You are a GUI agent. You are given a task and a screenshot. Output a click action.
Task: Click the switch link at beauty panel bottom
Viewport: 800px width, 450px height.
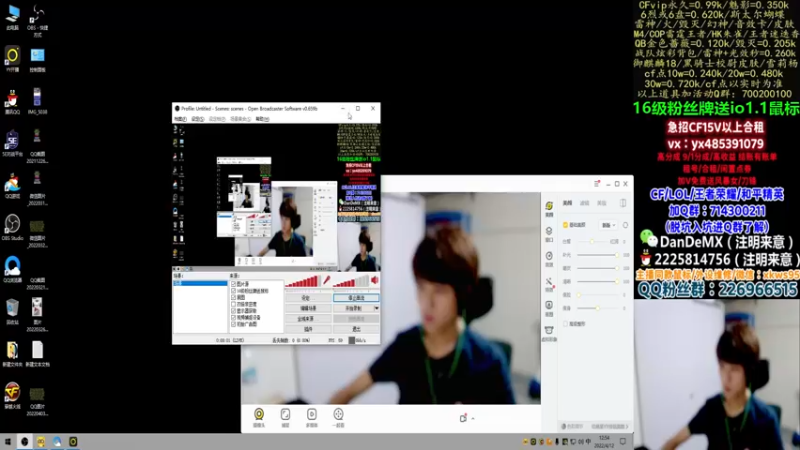coord(610,427)
